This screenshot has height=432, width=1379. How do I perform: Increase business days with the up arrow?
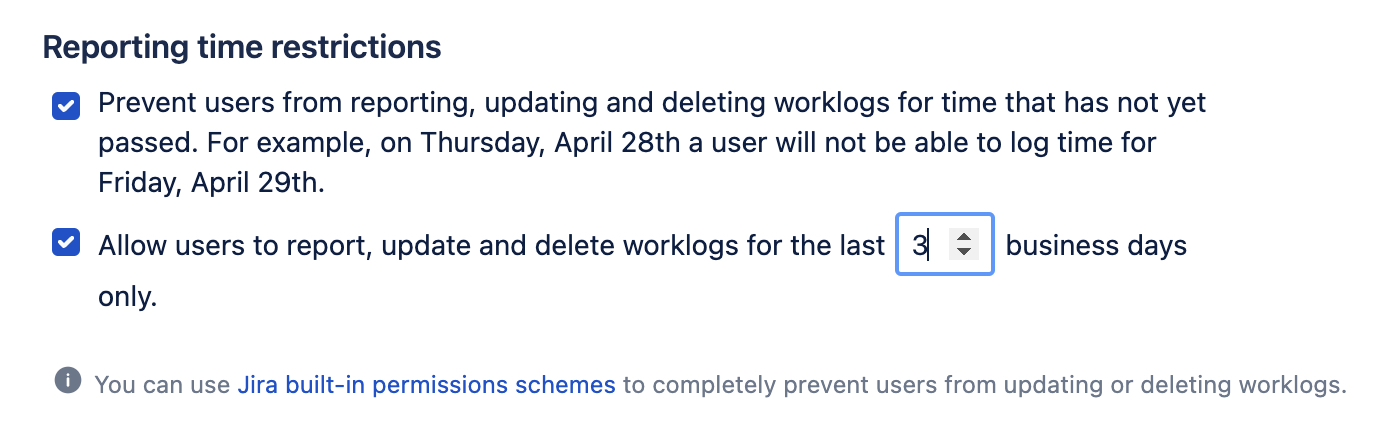pos(963,237)
